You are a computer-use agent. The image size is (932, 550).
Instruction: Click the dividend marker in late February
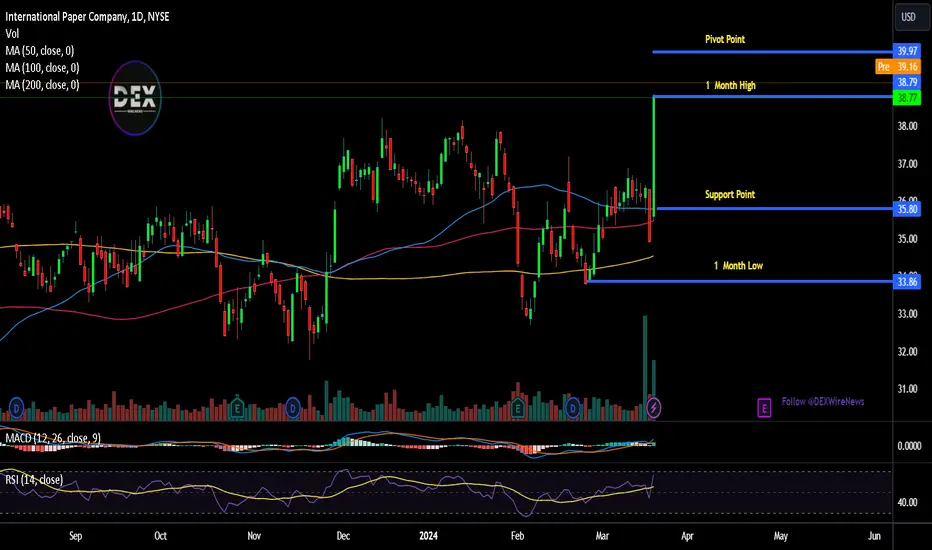(573, 408)
